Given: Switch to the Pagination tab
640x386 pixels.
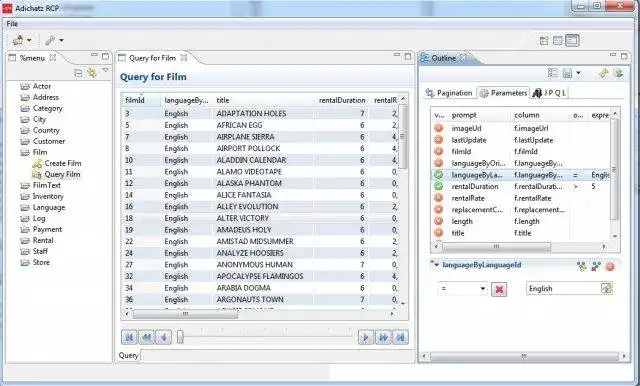Looking at the screenshot, I should click(449, 93).
